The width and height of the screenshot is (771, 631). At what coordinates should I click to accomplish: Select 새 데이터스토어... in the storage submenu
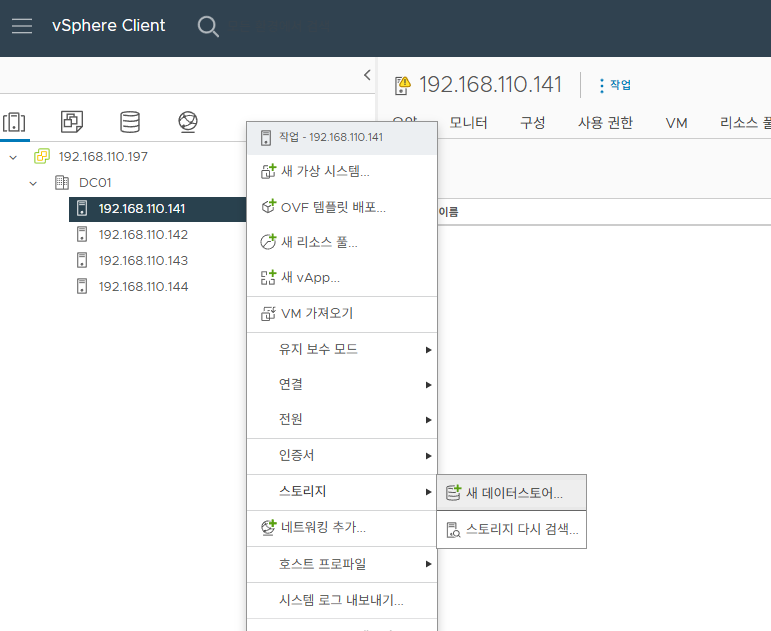point(511,492)
